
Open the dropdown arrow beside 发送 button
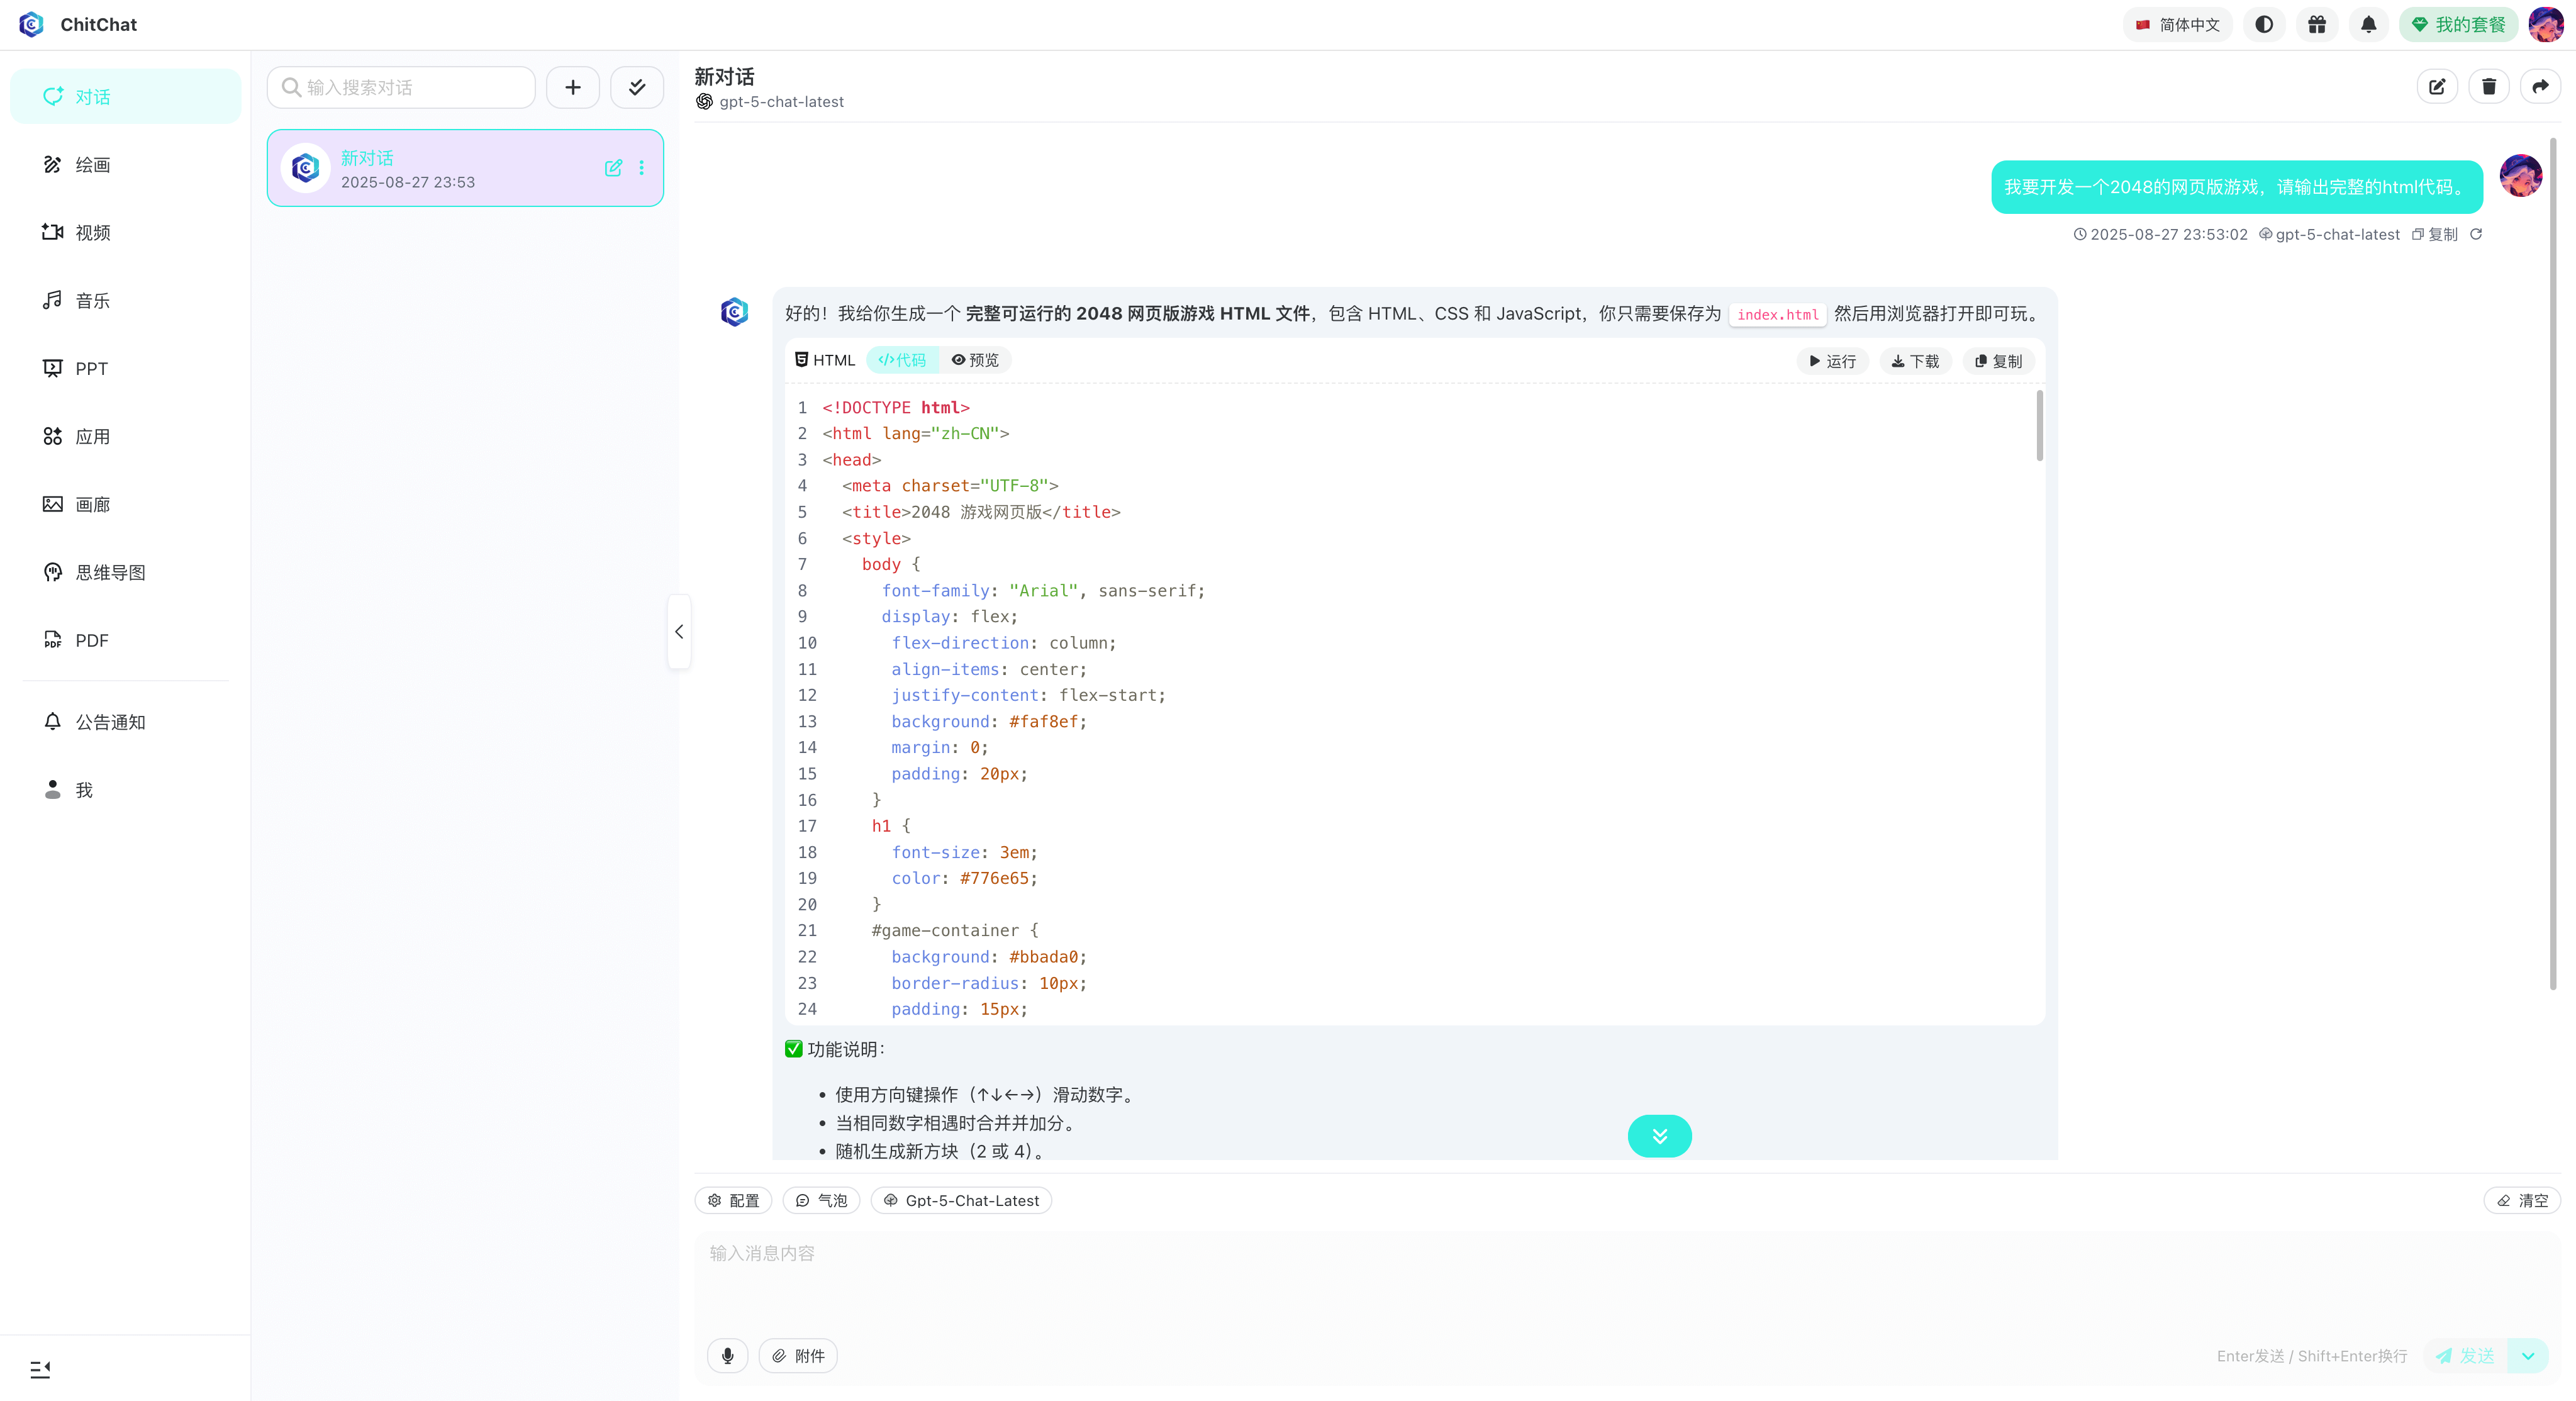(x=2528, y=1356)
